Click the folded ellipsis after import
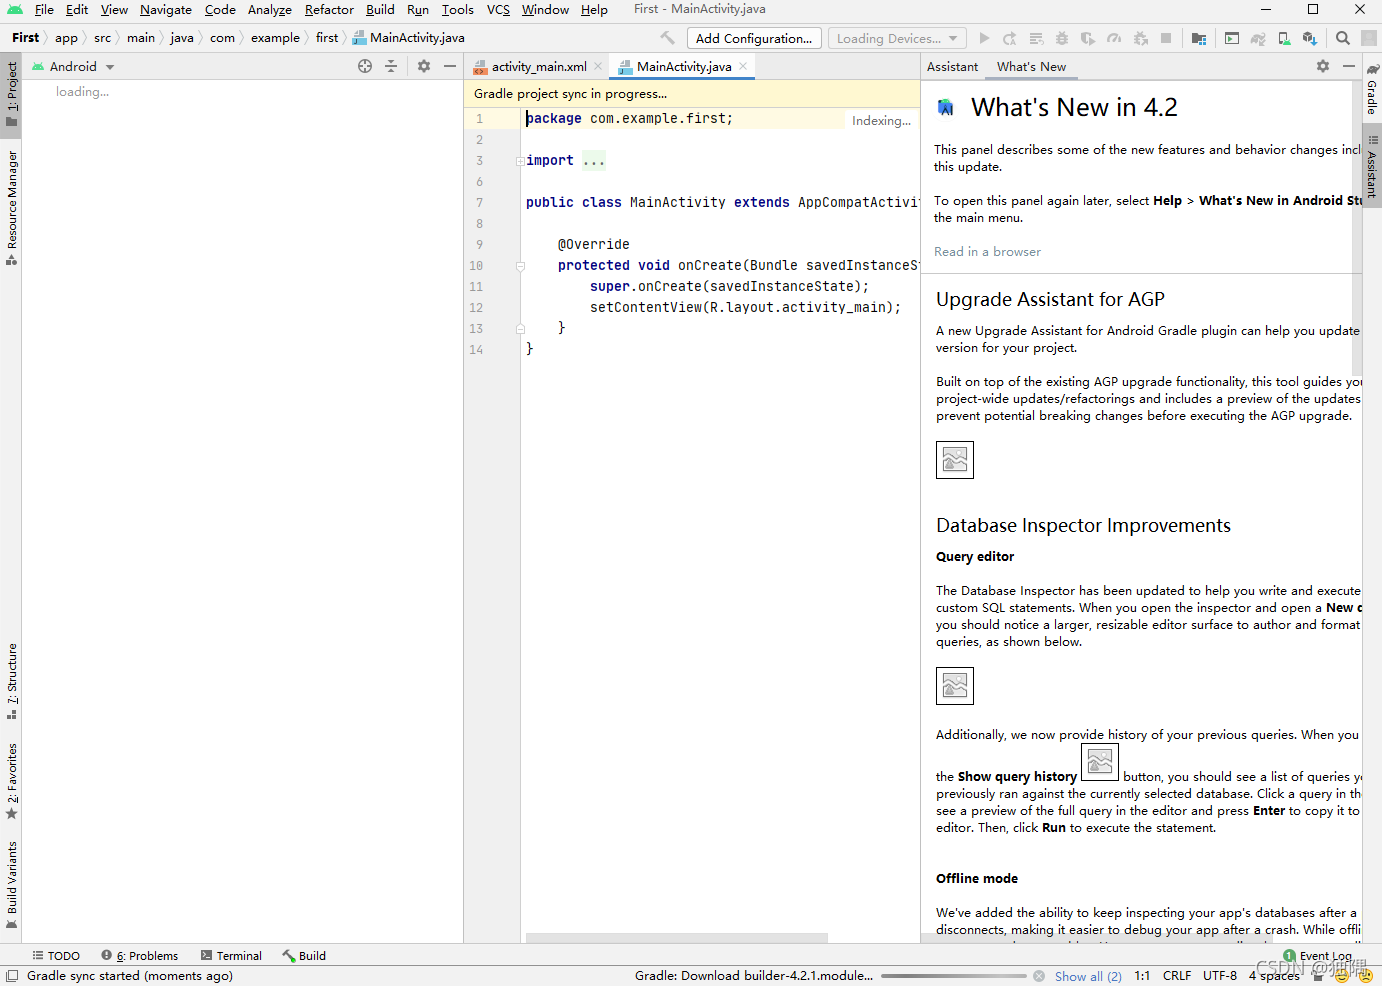 click(594, 161)
